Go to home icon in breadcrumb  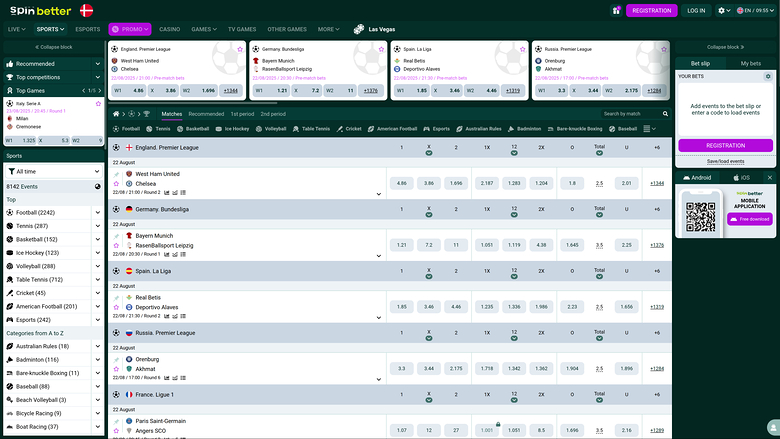tap(116, 114)
